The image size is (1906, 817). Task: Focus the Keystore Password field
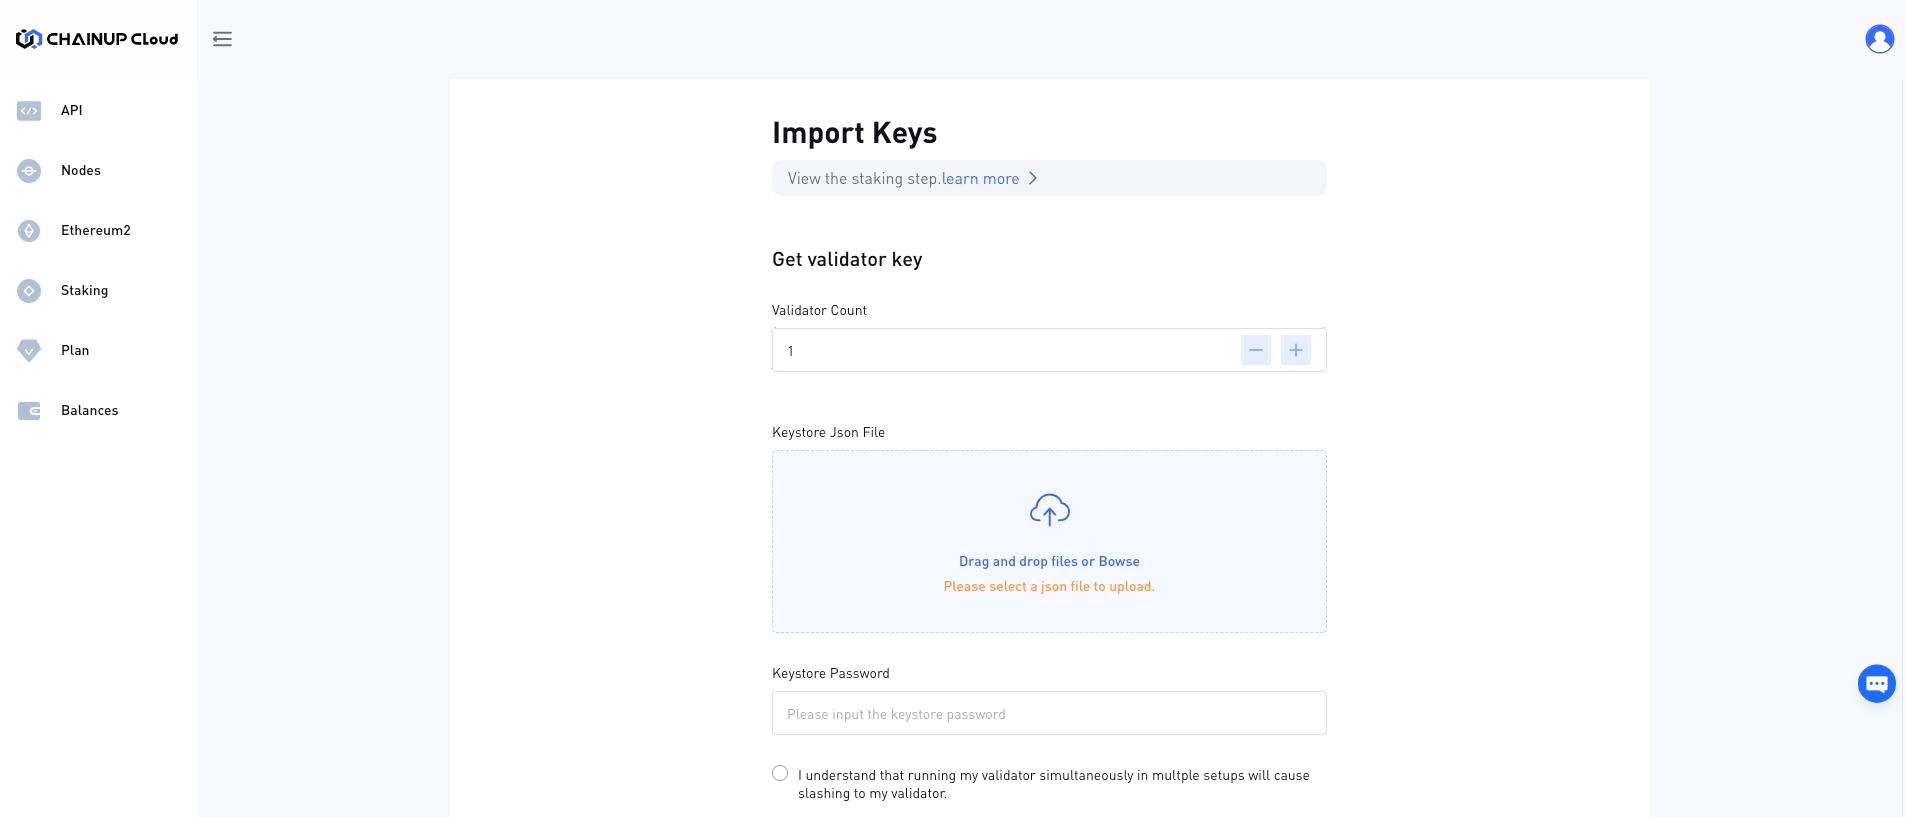pyautogui.click(x=1049, y=714)
